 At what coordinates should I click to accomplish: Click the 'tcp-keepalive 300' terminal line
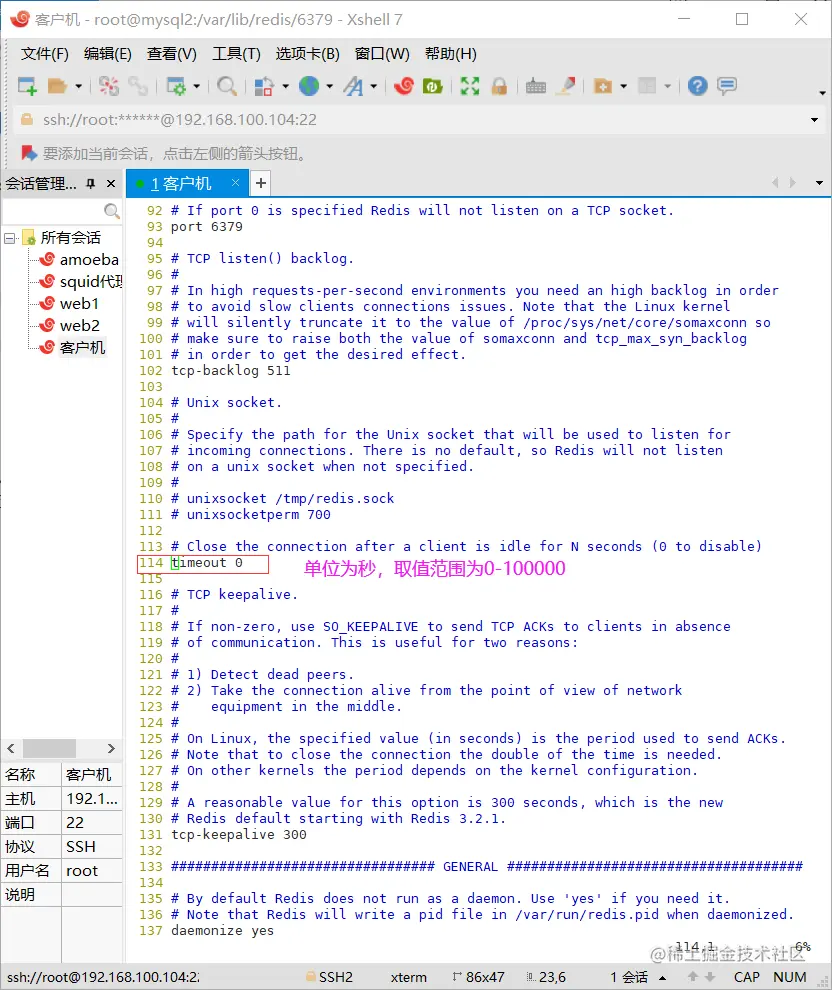click(239, 835)
